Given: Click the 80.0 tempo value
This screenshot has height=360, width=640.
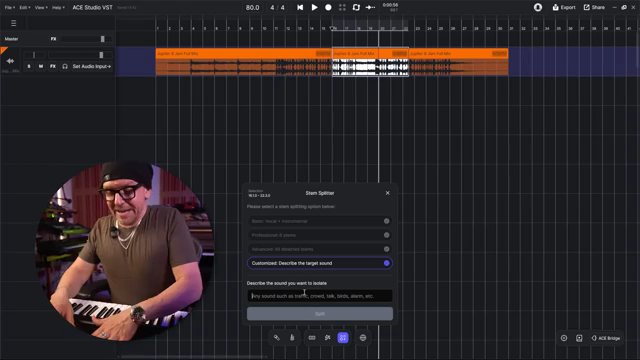Looking at the screenshot, I should coord(252,7).
